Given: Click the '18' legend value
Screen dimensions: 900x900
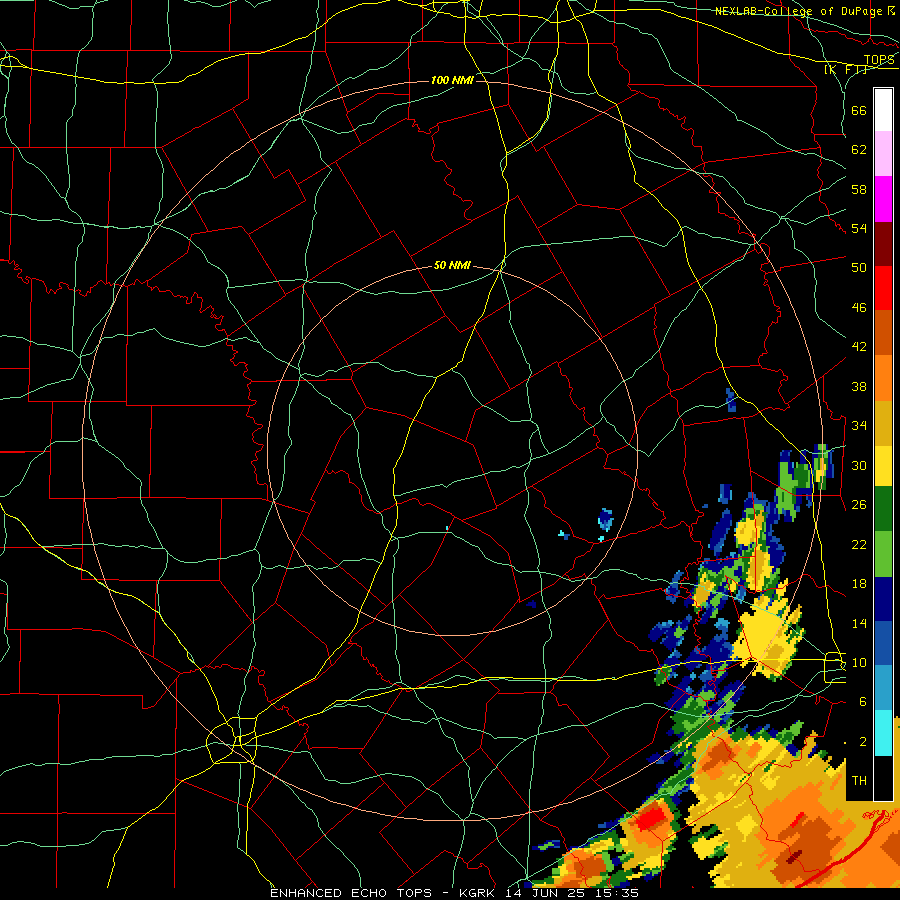Looking at the screenshot, I should point(859,584).
